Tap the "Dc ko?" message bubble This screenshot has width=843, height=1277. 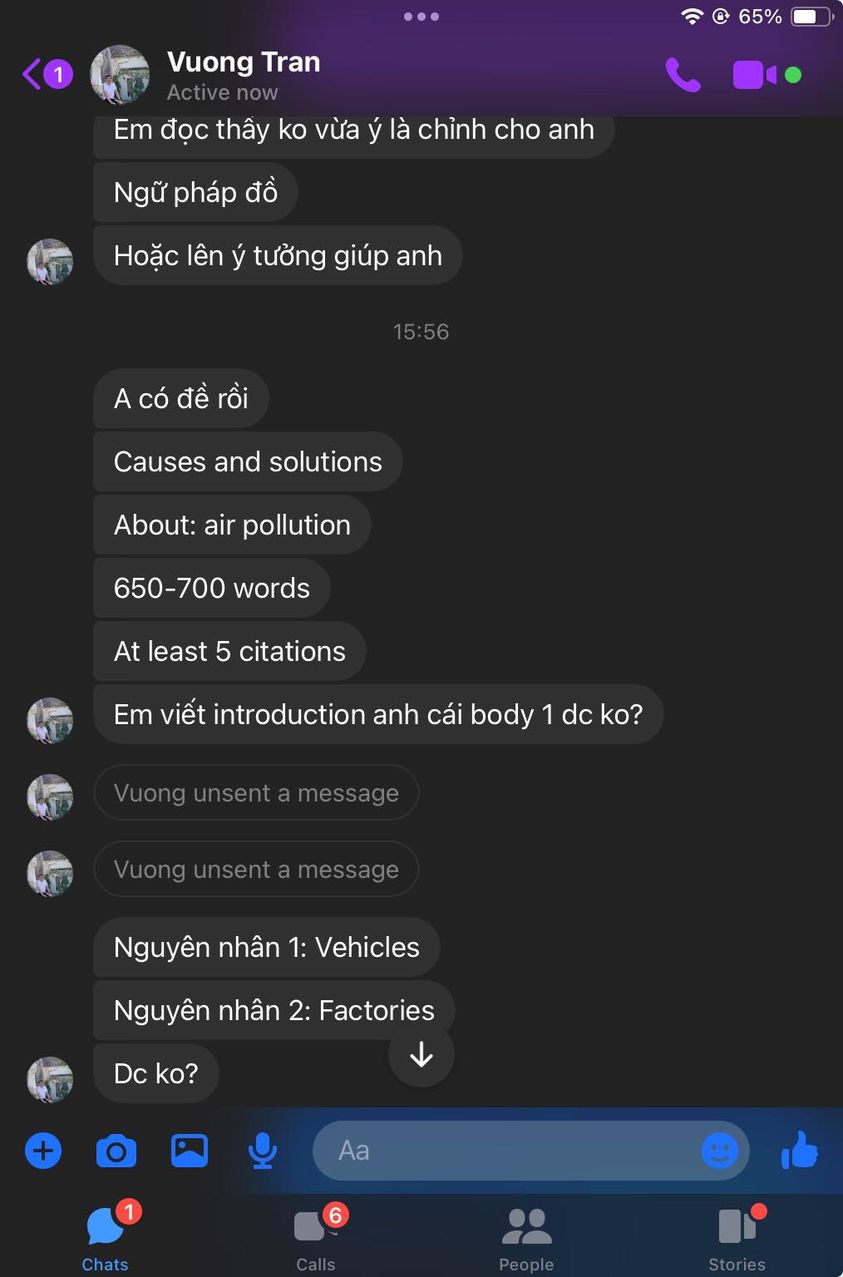point(156,1074)
